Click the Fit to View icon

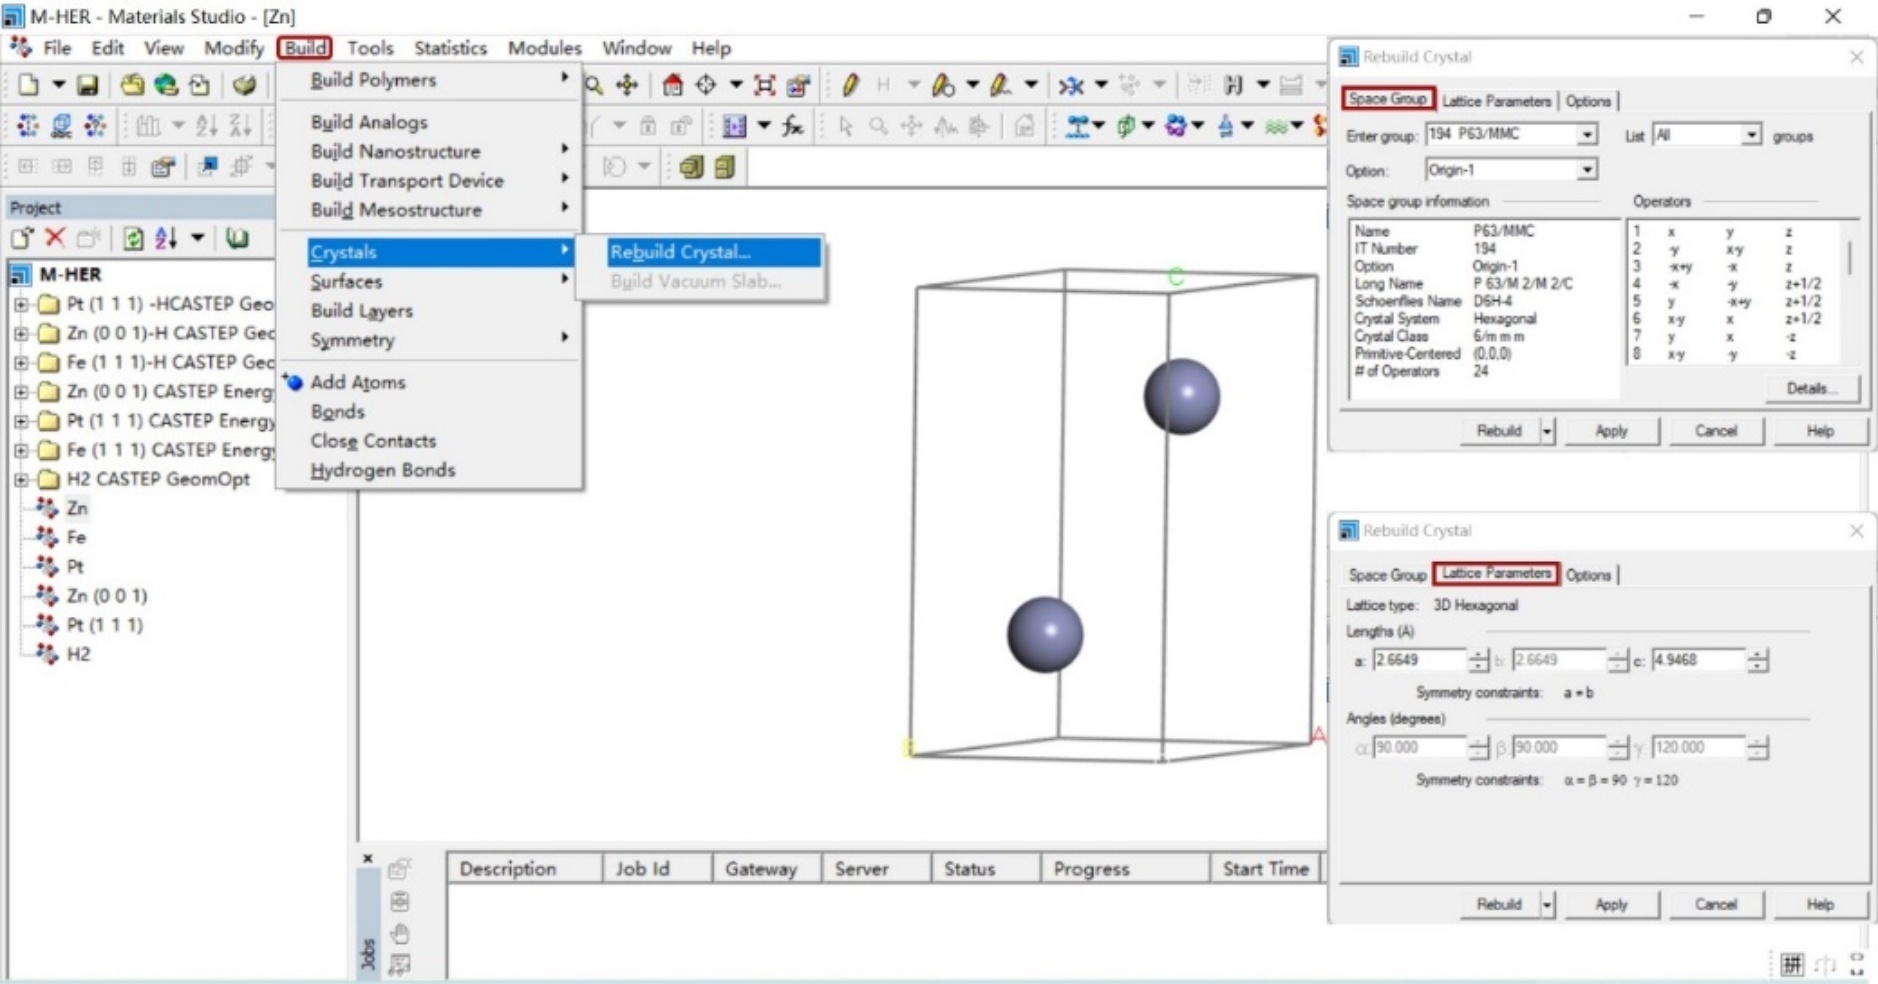coord(765,86)
